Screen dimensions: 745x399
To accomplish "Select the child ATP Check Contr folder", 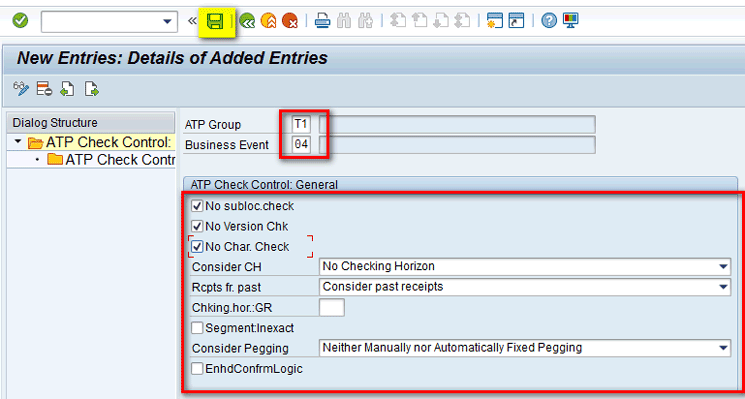I will 55,159.
